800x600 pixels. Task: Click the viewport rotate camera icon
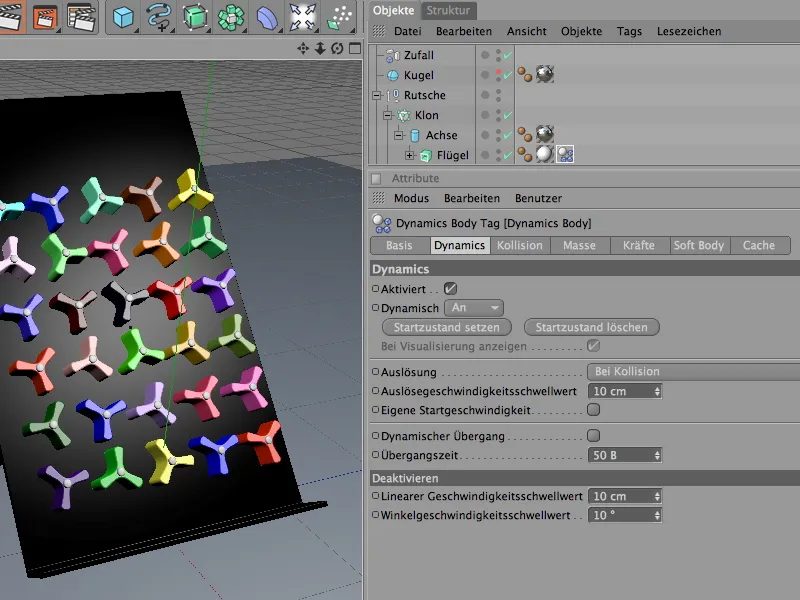pos(337,48)
